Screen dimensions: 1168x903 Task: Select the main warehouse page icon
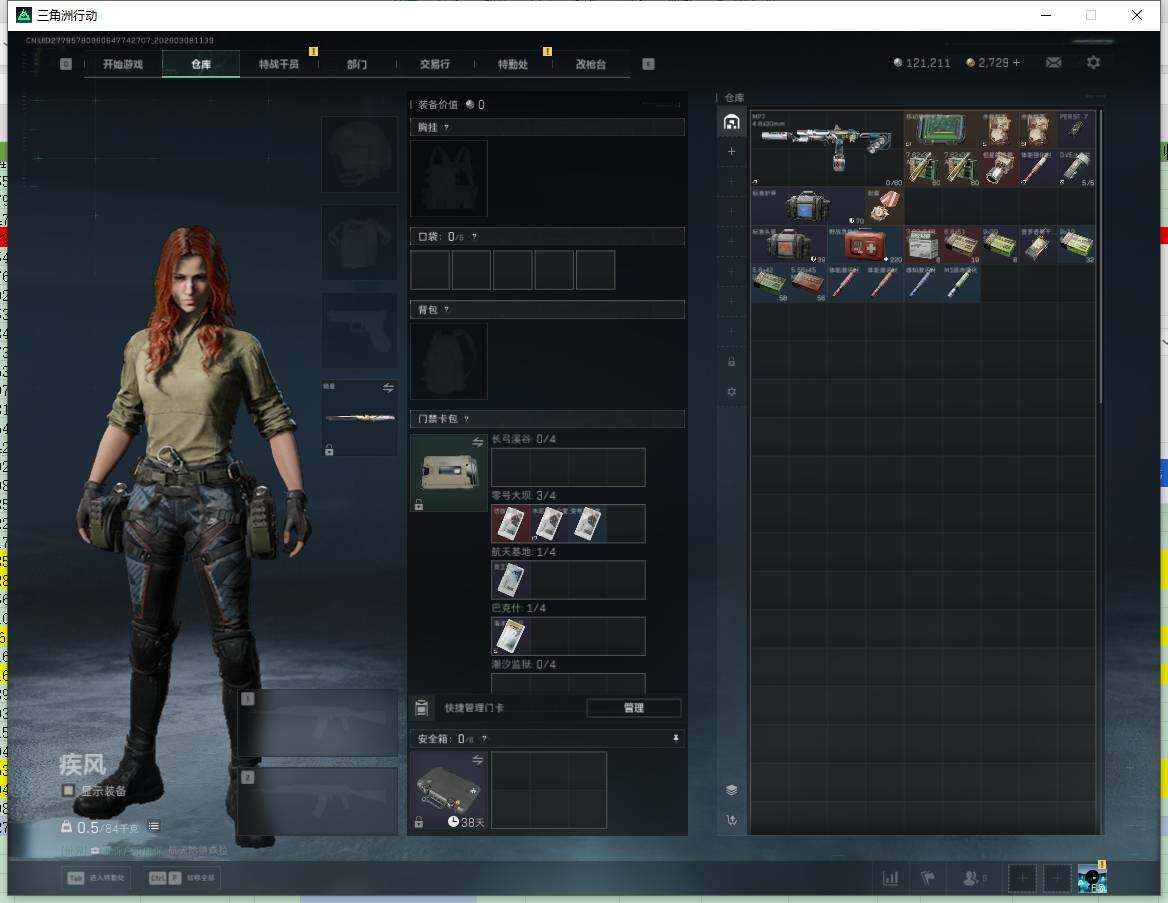731,122
